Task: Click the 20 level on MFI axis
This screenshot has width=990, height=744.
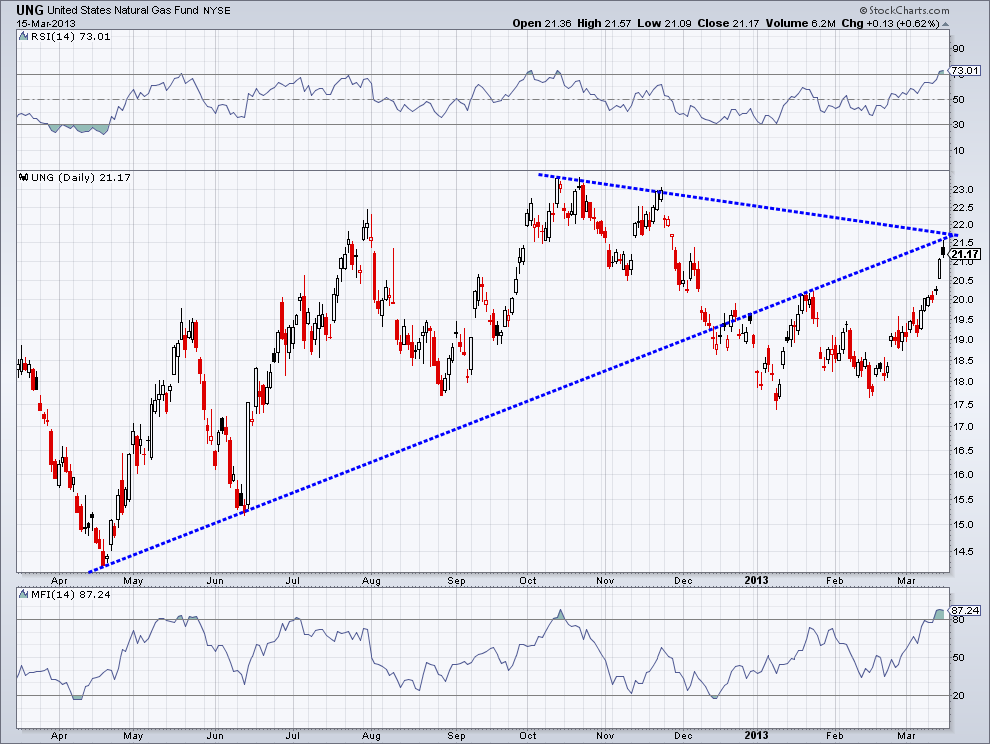Action: coord(957,696)
